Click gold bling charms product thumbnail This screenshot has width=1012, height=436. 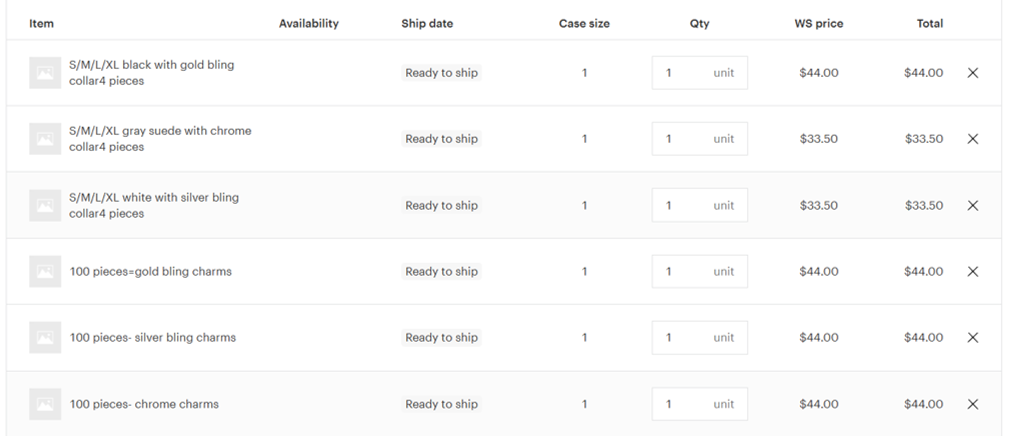click(45, 272)
